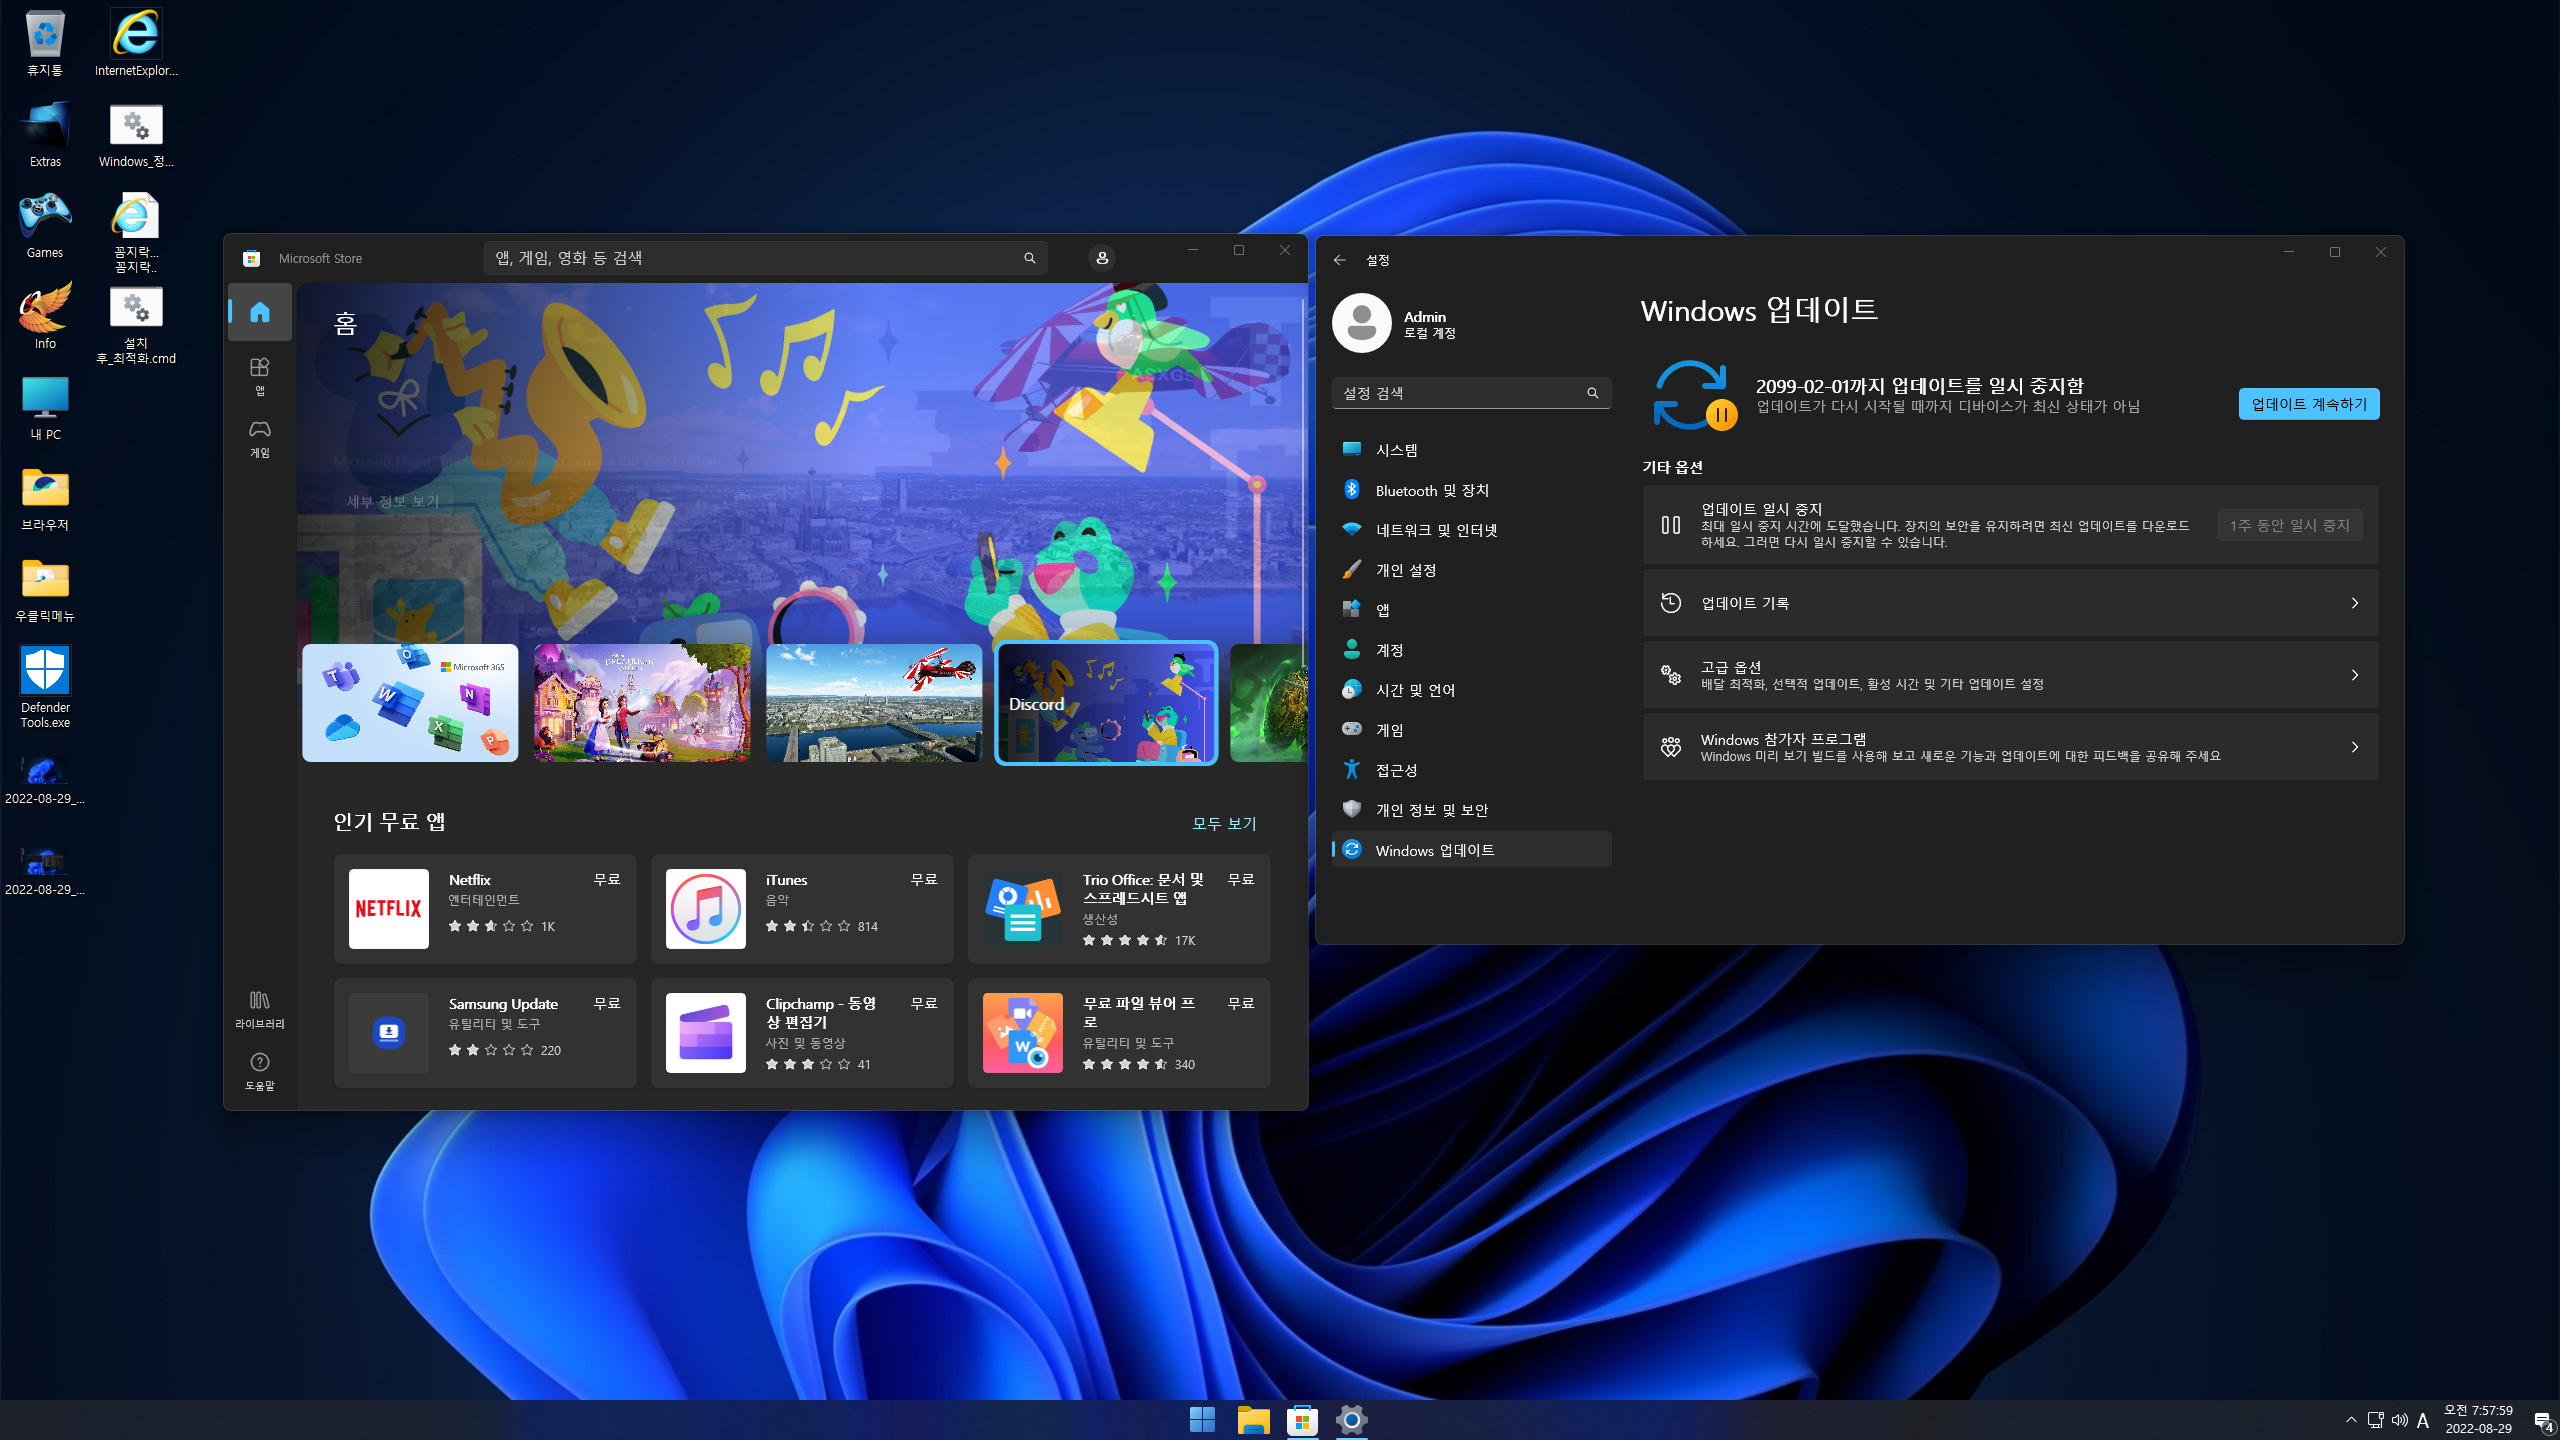Screen dimensions: 2560x1440
Task: Click the Store user profile icon
Action: pos(1101,258)
